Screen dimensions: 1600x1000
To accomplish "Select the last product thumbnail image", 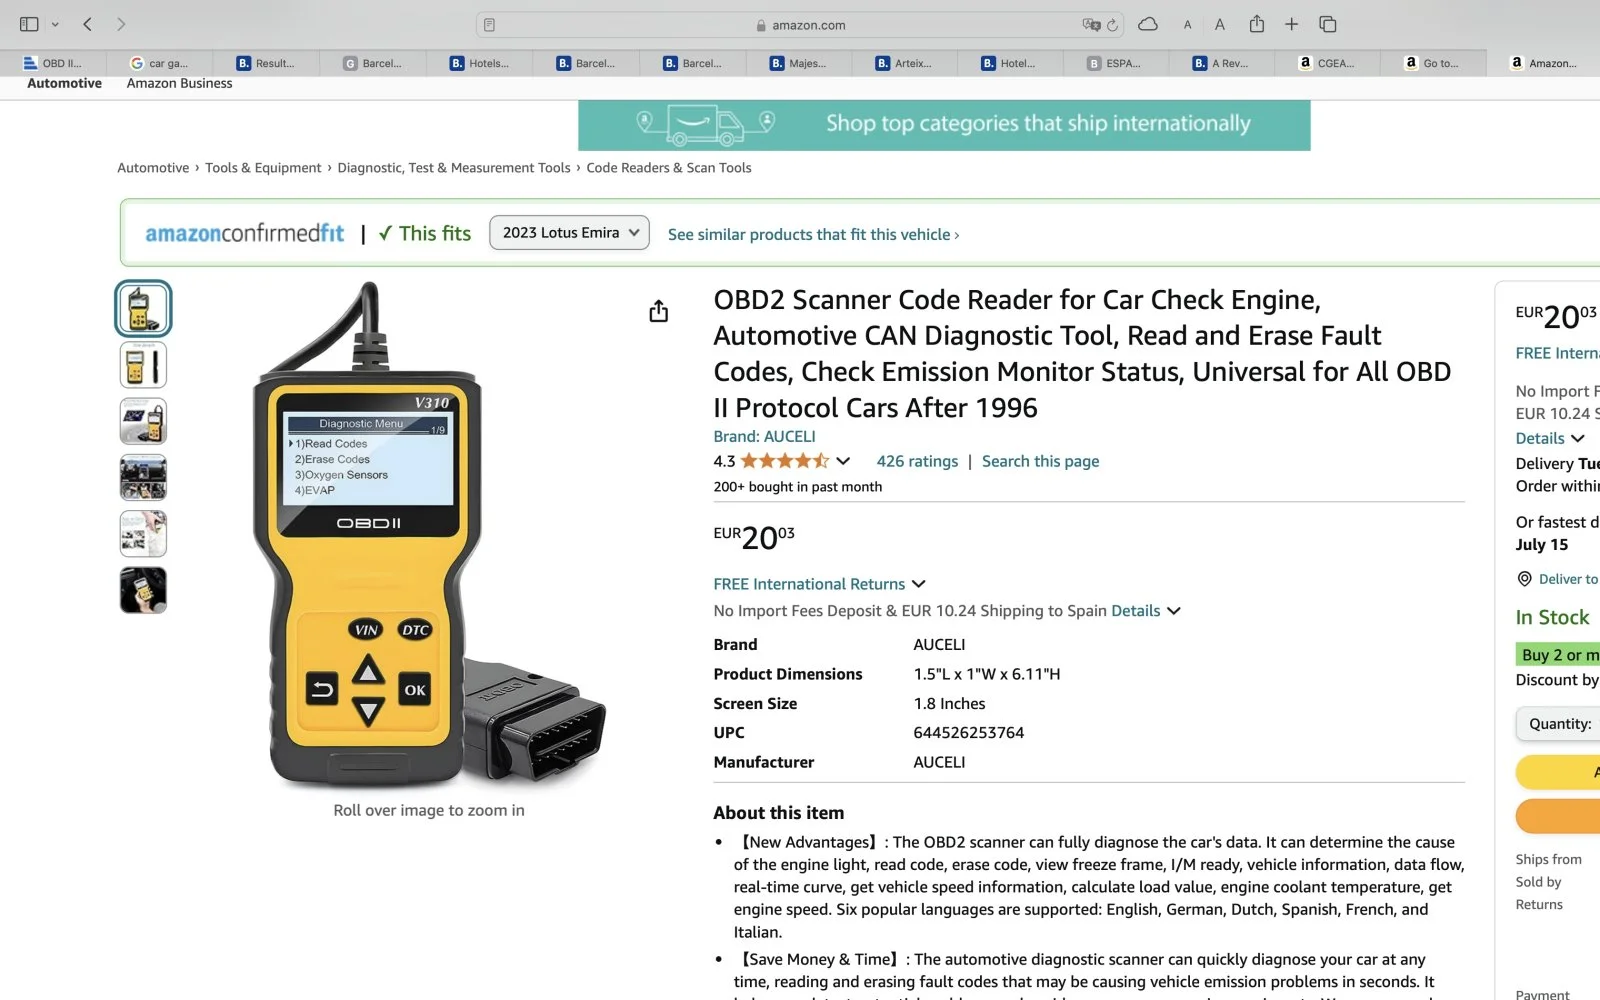I will (143, 590).
